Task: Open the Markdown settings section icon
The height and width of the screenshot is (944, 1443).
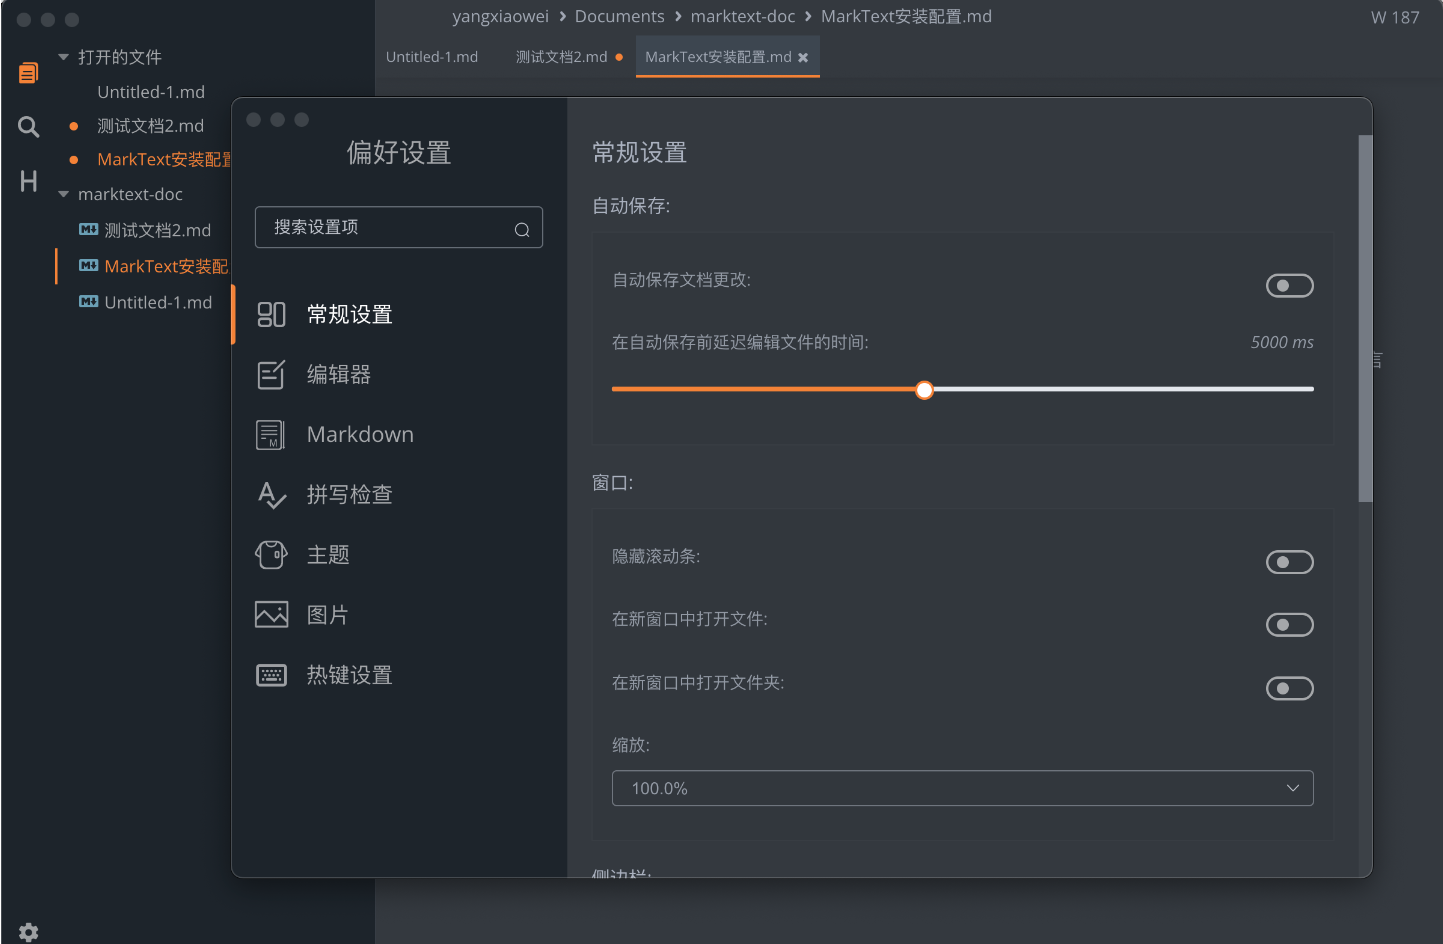Action: coord(270,434)
